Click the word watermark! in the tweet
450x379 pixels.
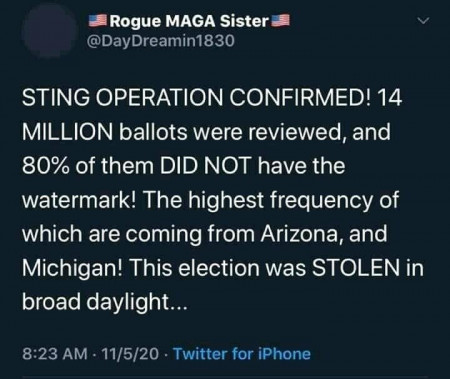80,200
